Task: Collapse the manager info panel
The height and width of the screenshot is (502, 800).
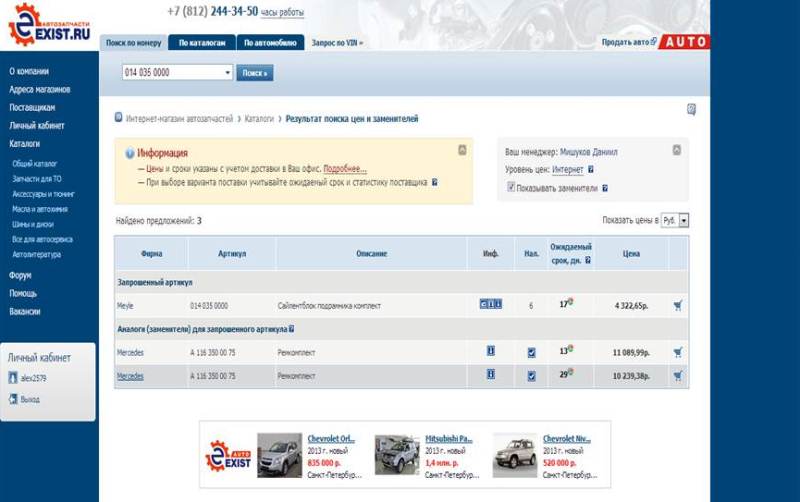Action: [x=676, y=150]
